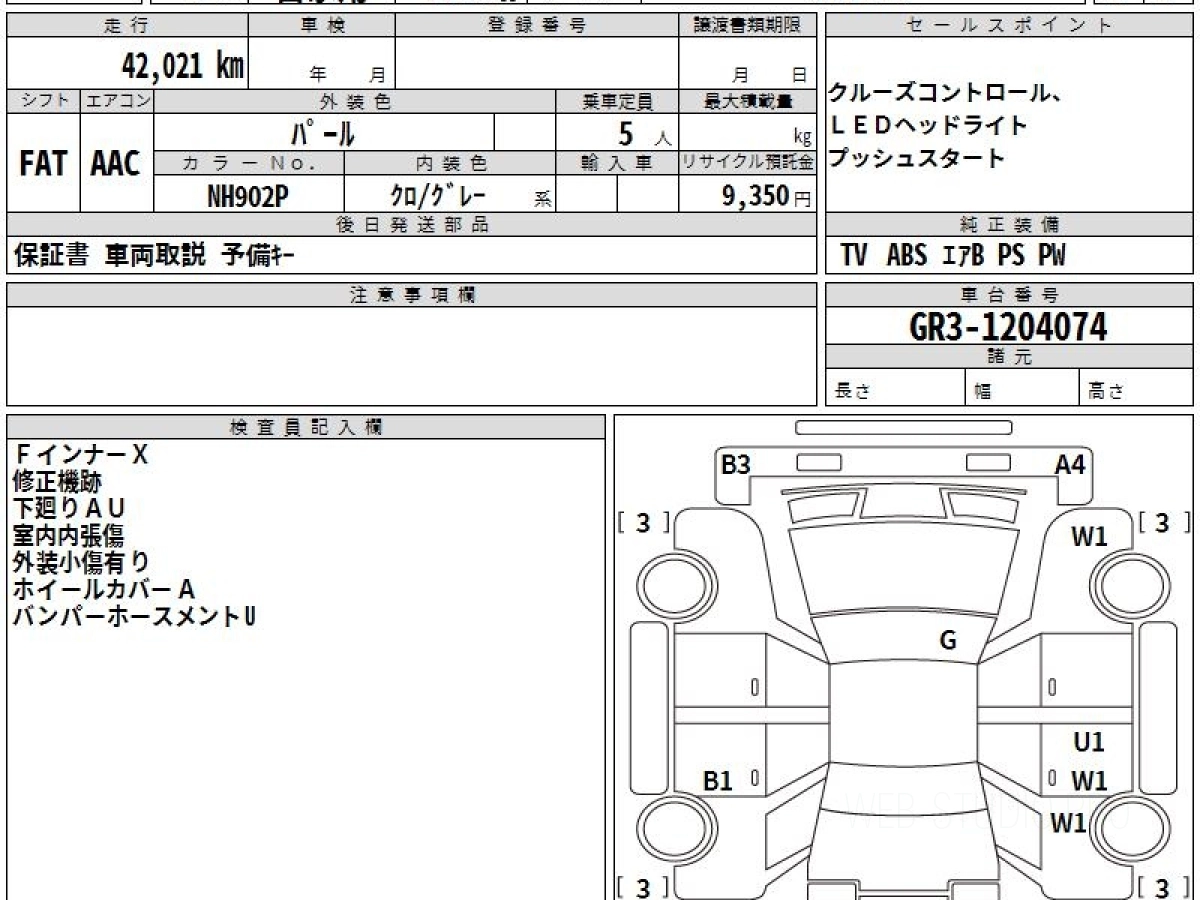Select the 最大積載量 header
The width and height of the screenshot is (1200, 900).
[x=748, y=101]
